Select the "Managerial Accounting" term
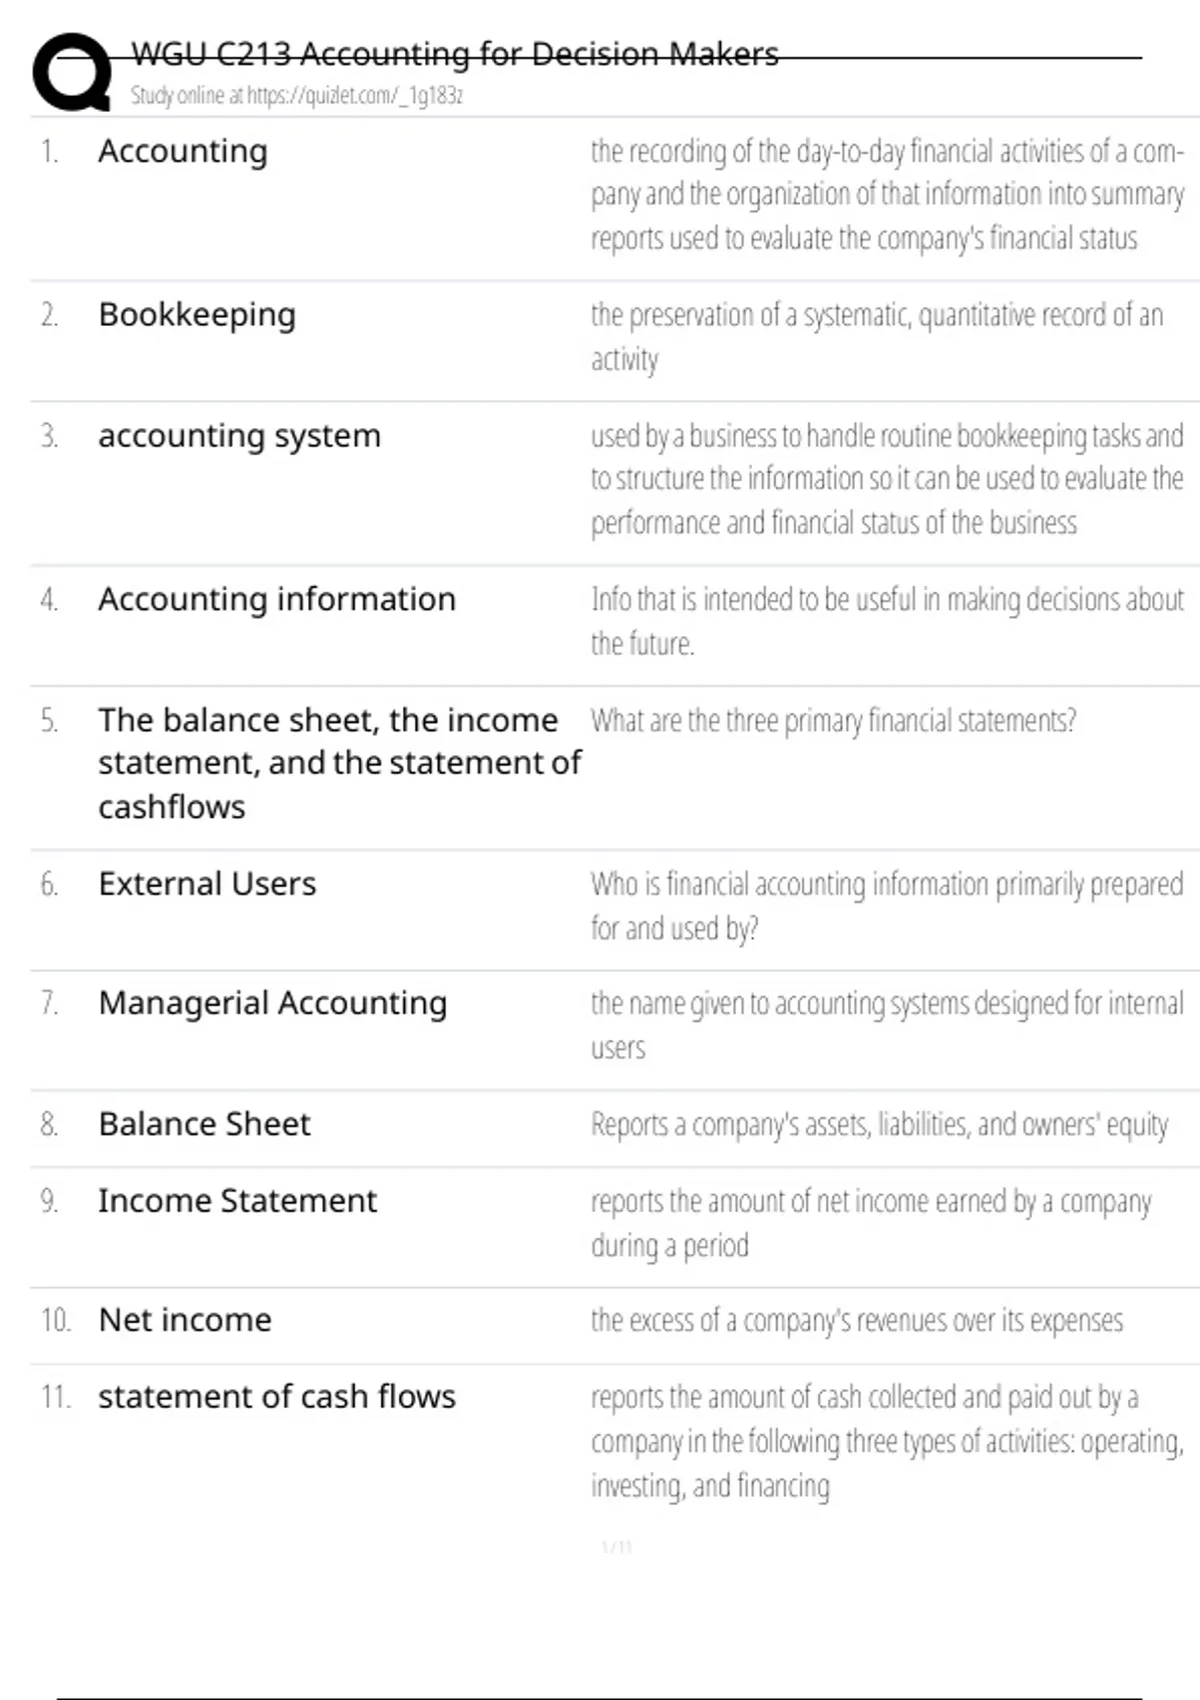The image size is (1200, 1700). click(273, 1003)
